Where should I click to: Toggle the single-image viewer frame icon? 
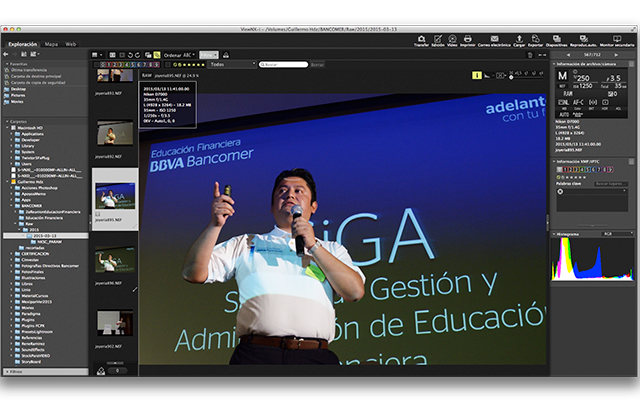tap(122, 55)
